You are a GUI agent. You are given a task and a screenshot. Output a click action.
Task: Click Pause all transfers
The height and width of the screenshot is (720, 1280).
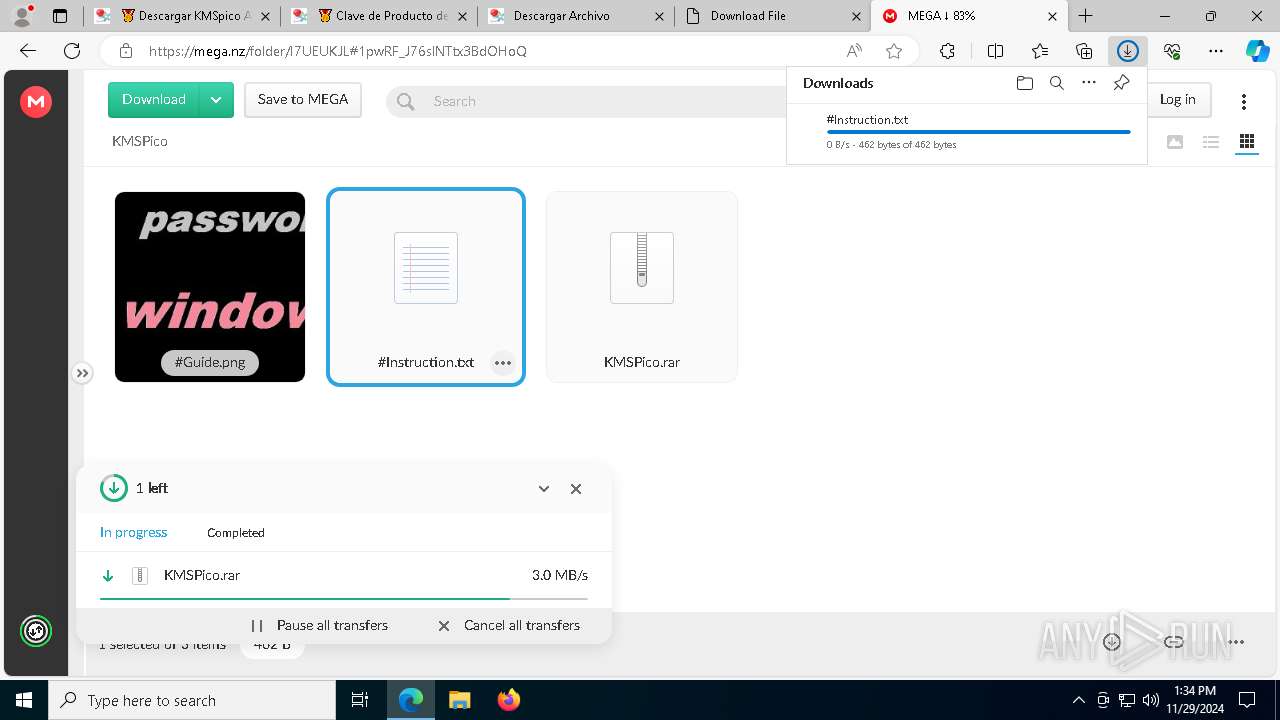[x=320, y=625]
